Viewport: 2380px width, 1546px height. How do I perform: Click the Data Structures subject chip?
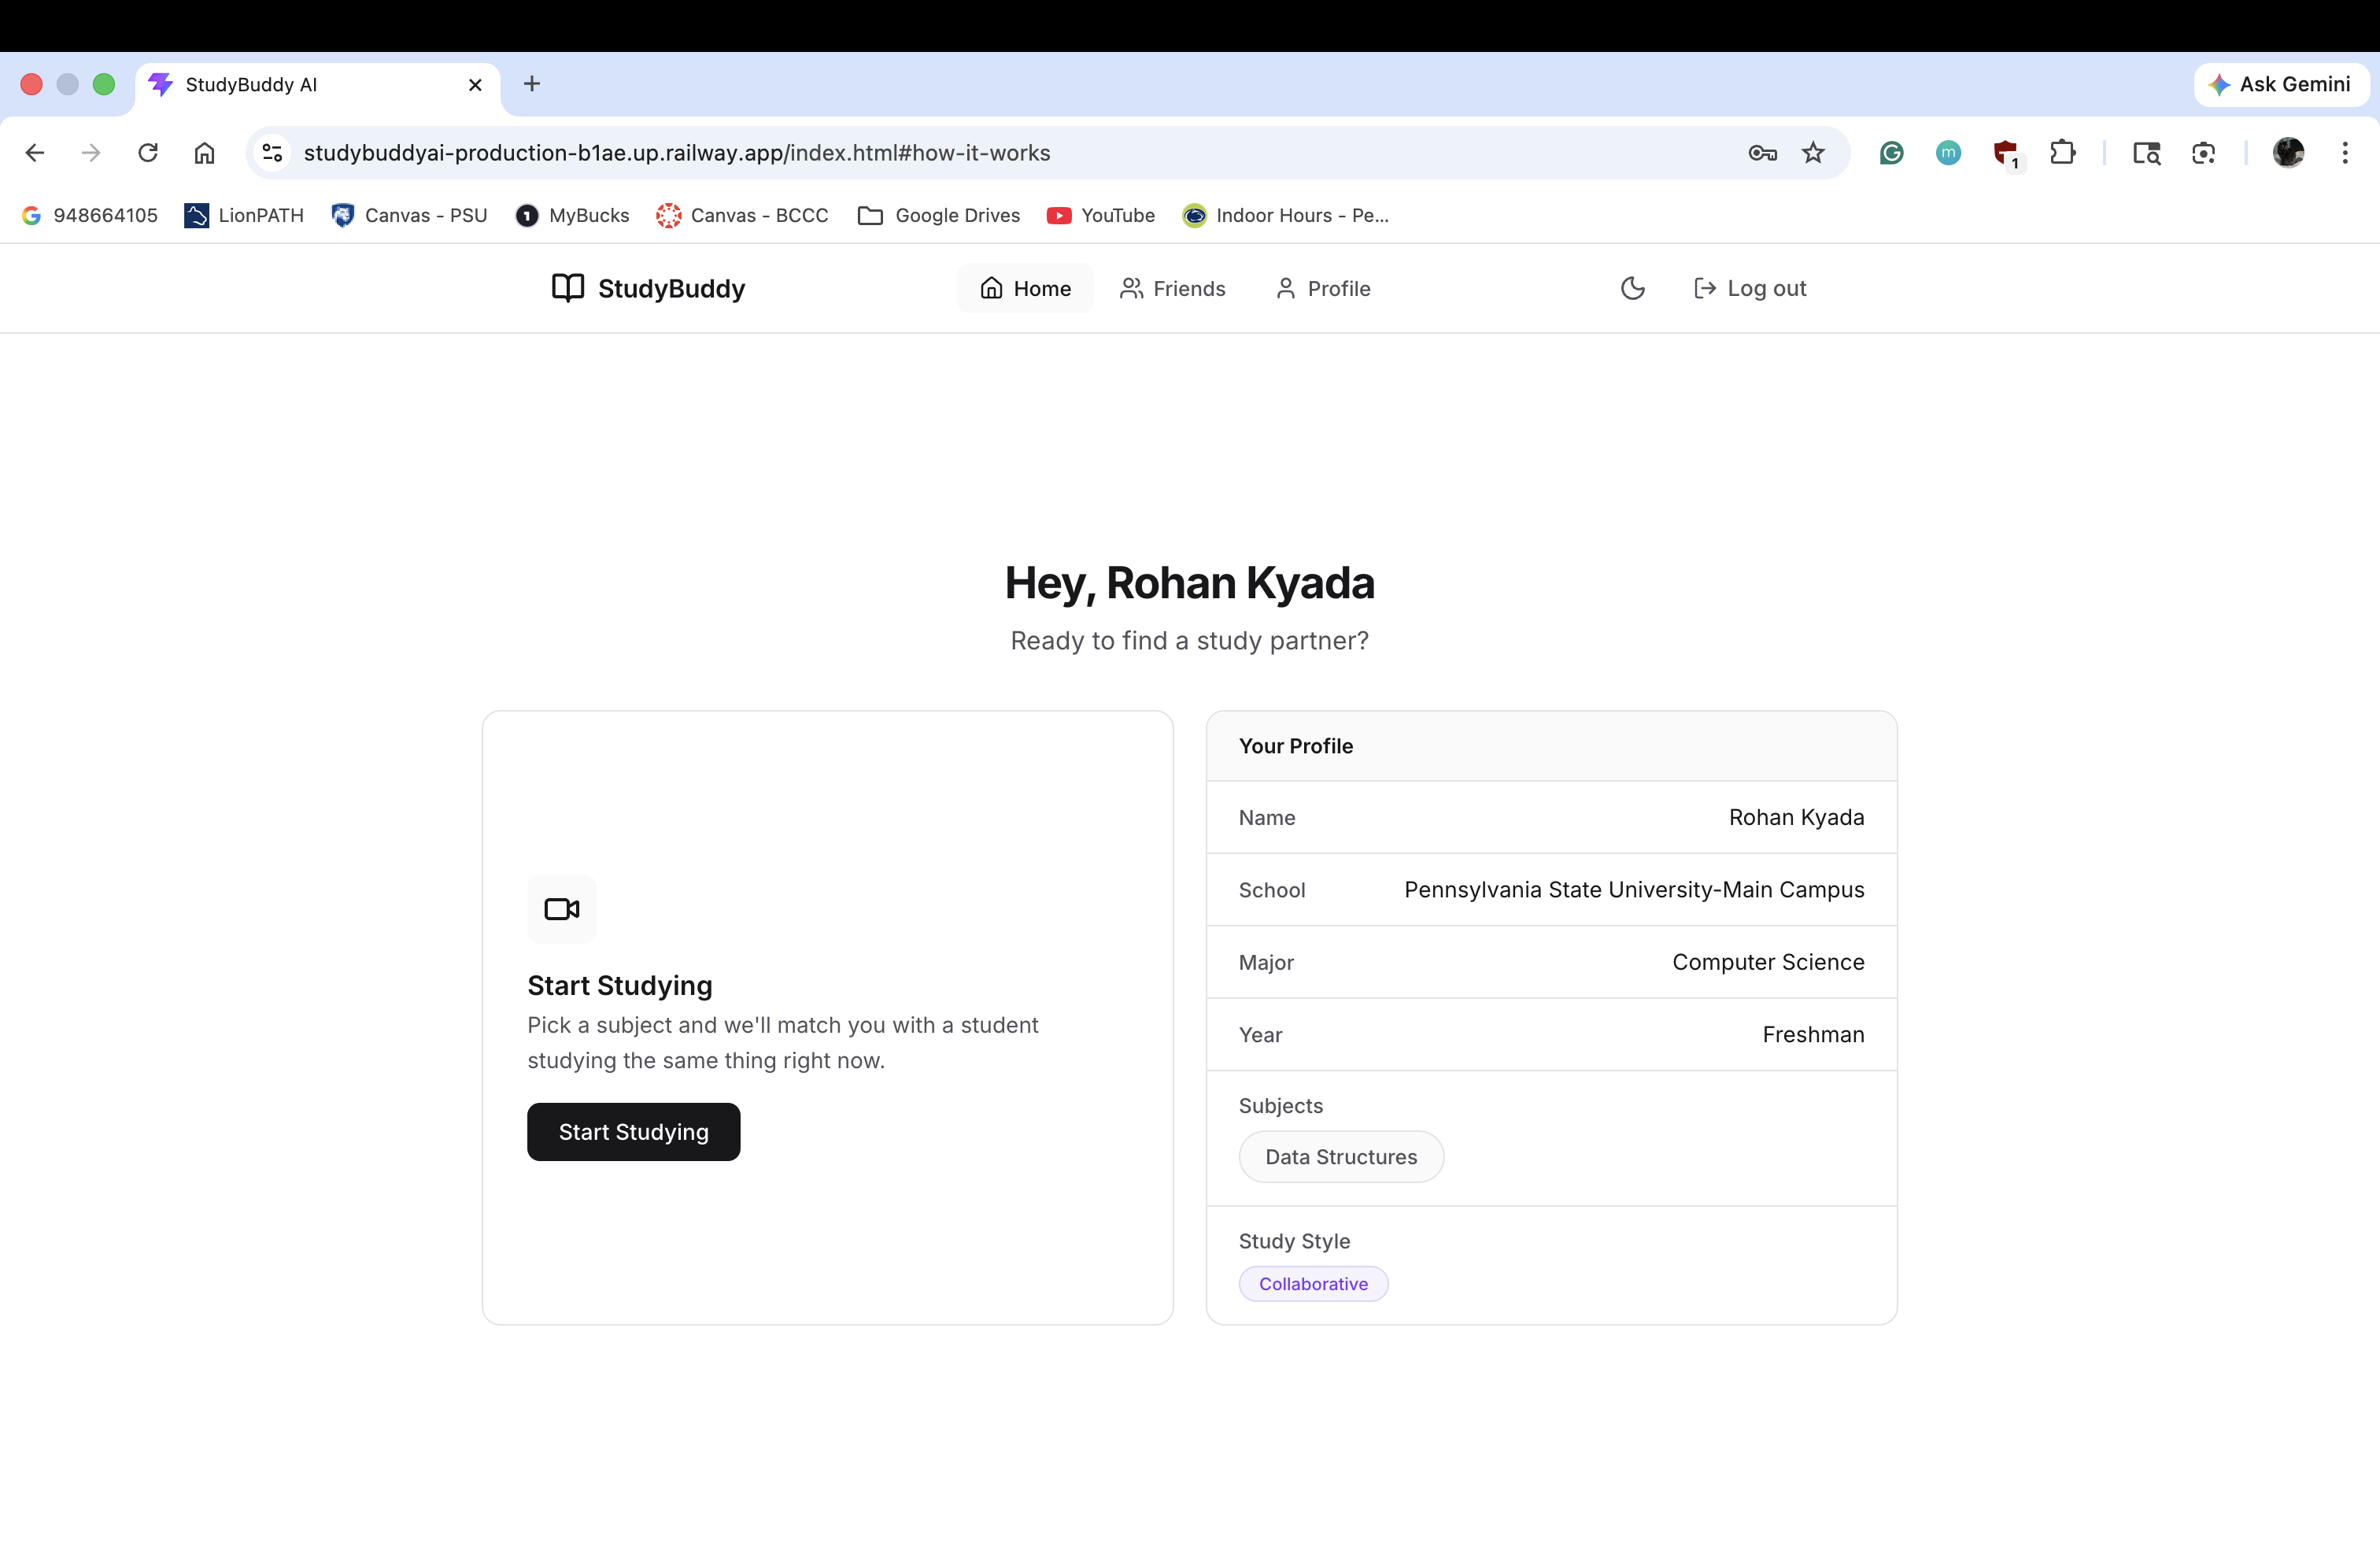(x=1340, y=1157)
